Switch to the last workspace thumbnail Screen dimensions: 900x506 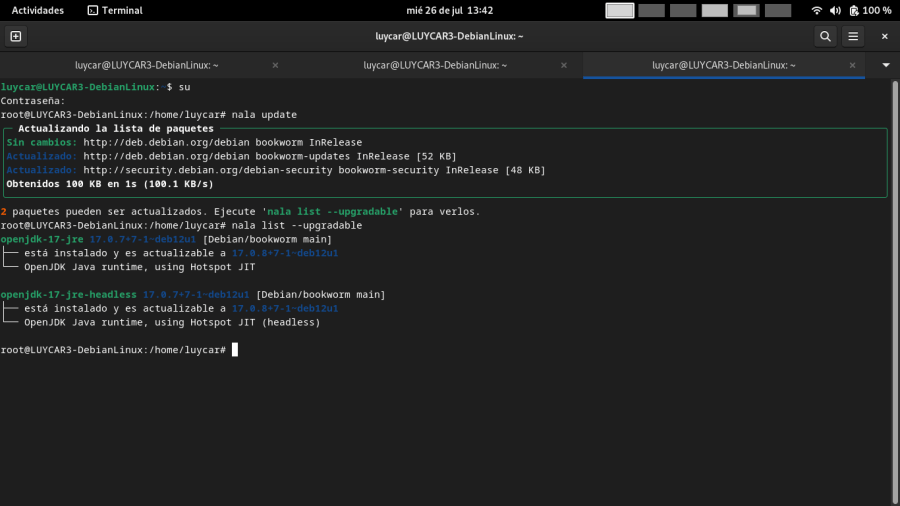[x=778, y=10]
